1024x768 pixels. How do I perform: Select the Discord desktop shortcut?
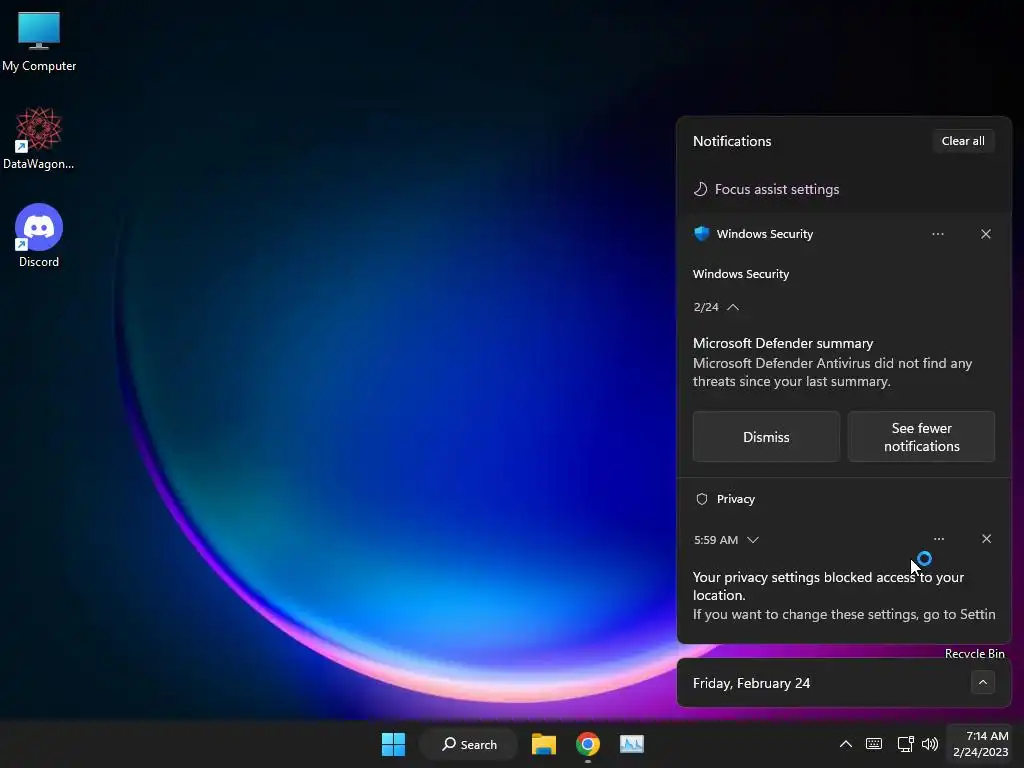click(39, 236)
